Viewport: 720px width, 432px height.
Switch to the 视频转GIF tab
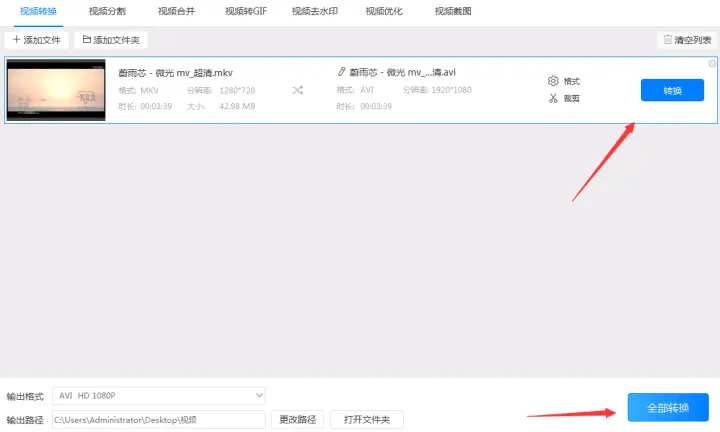(246, 11)
